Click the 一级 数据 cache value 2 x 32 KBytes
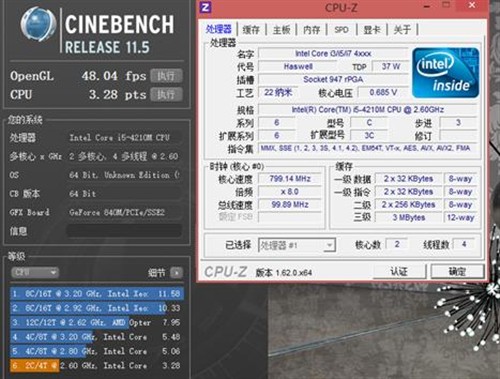 tap(408, 179)
